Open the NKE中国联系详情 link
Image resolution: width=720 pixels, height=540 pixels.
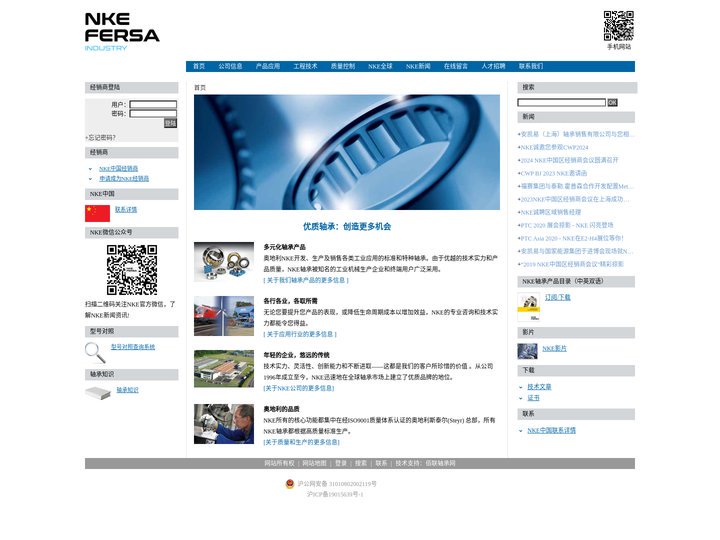[551, 430]
